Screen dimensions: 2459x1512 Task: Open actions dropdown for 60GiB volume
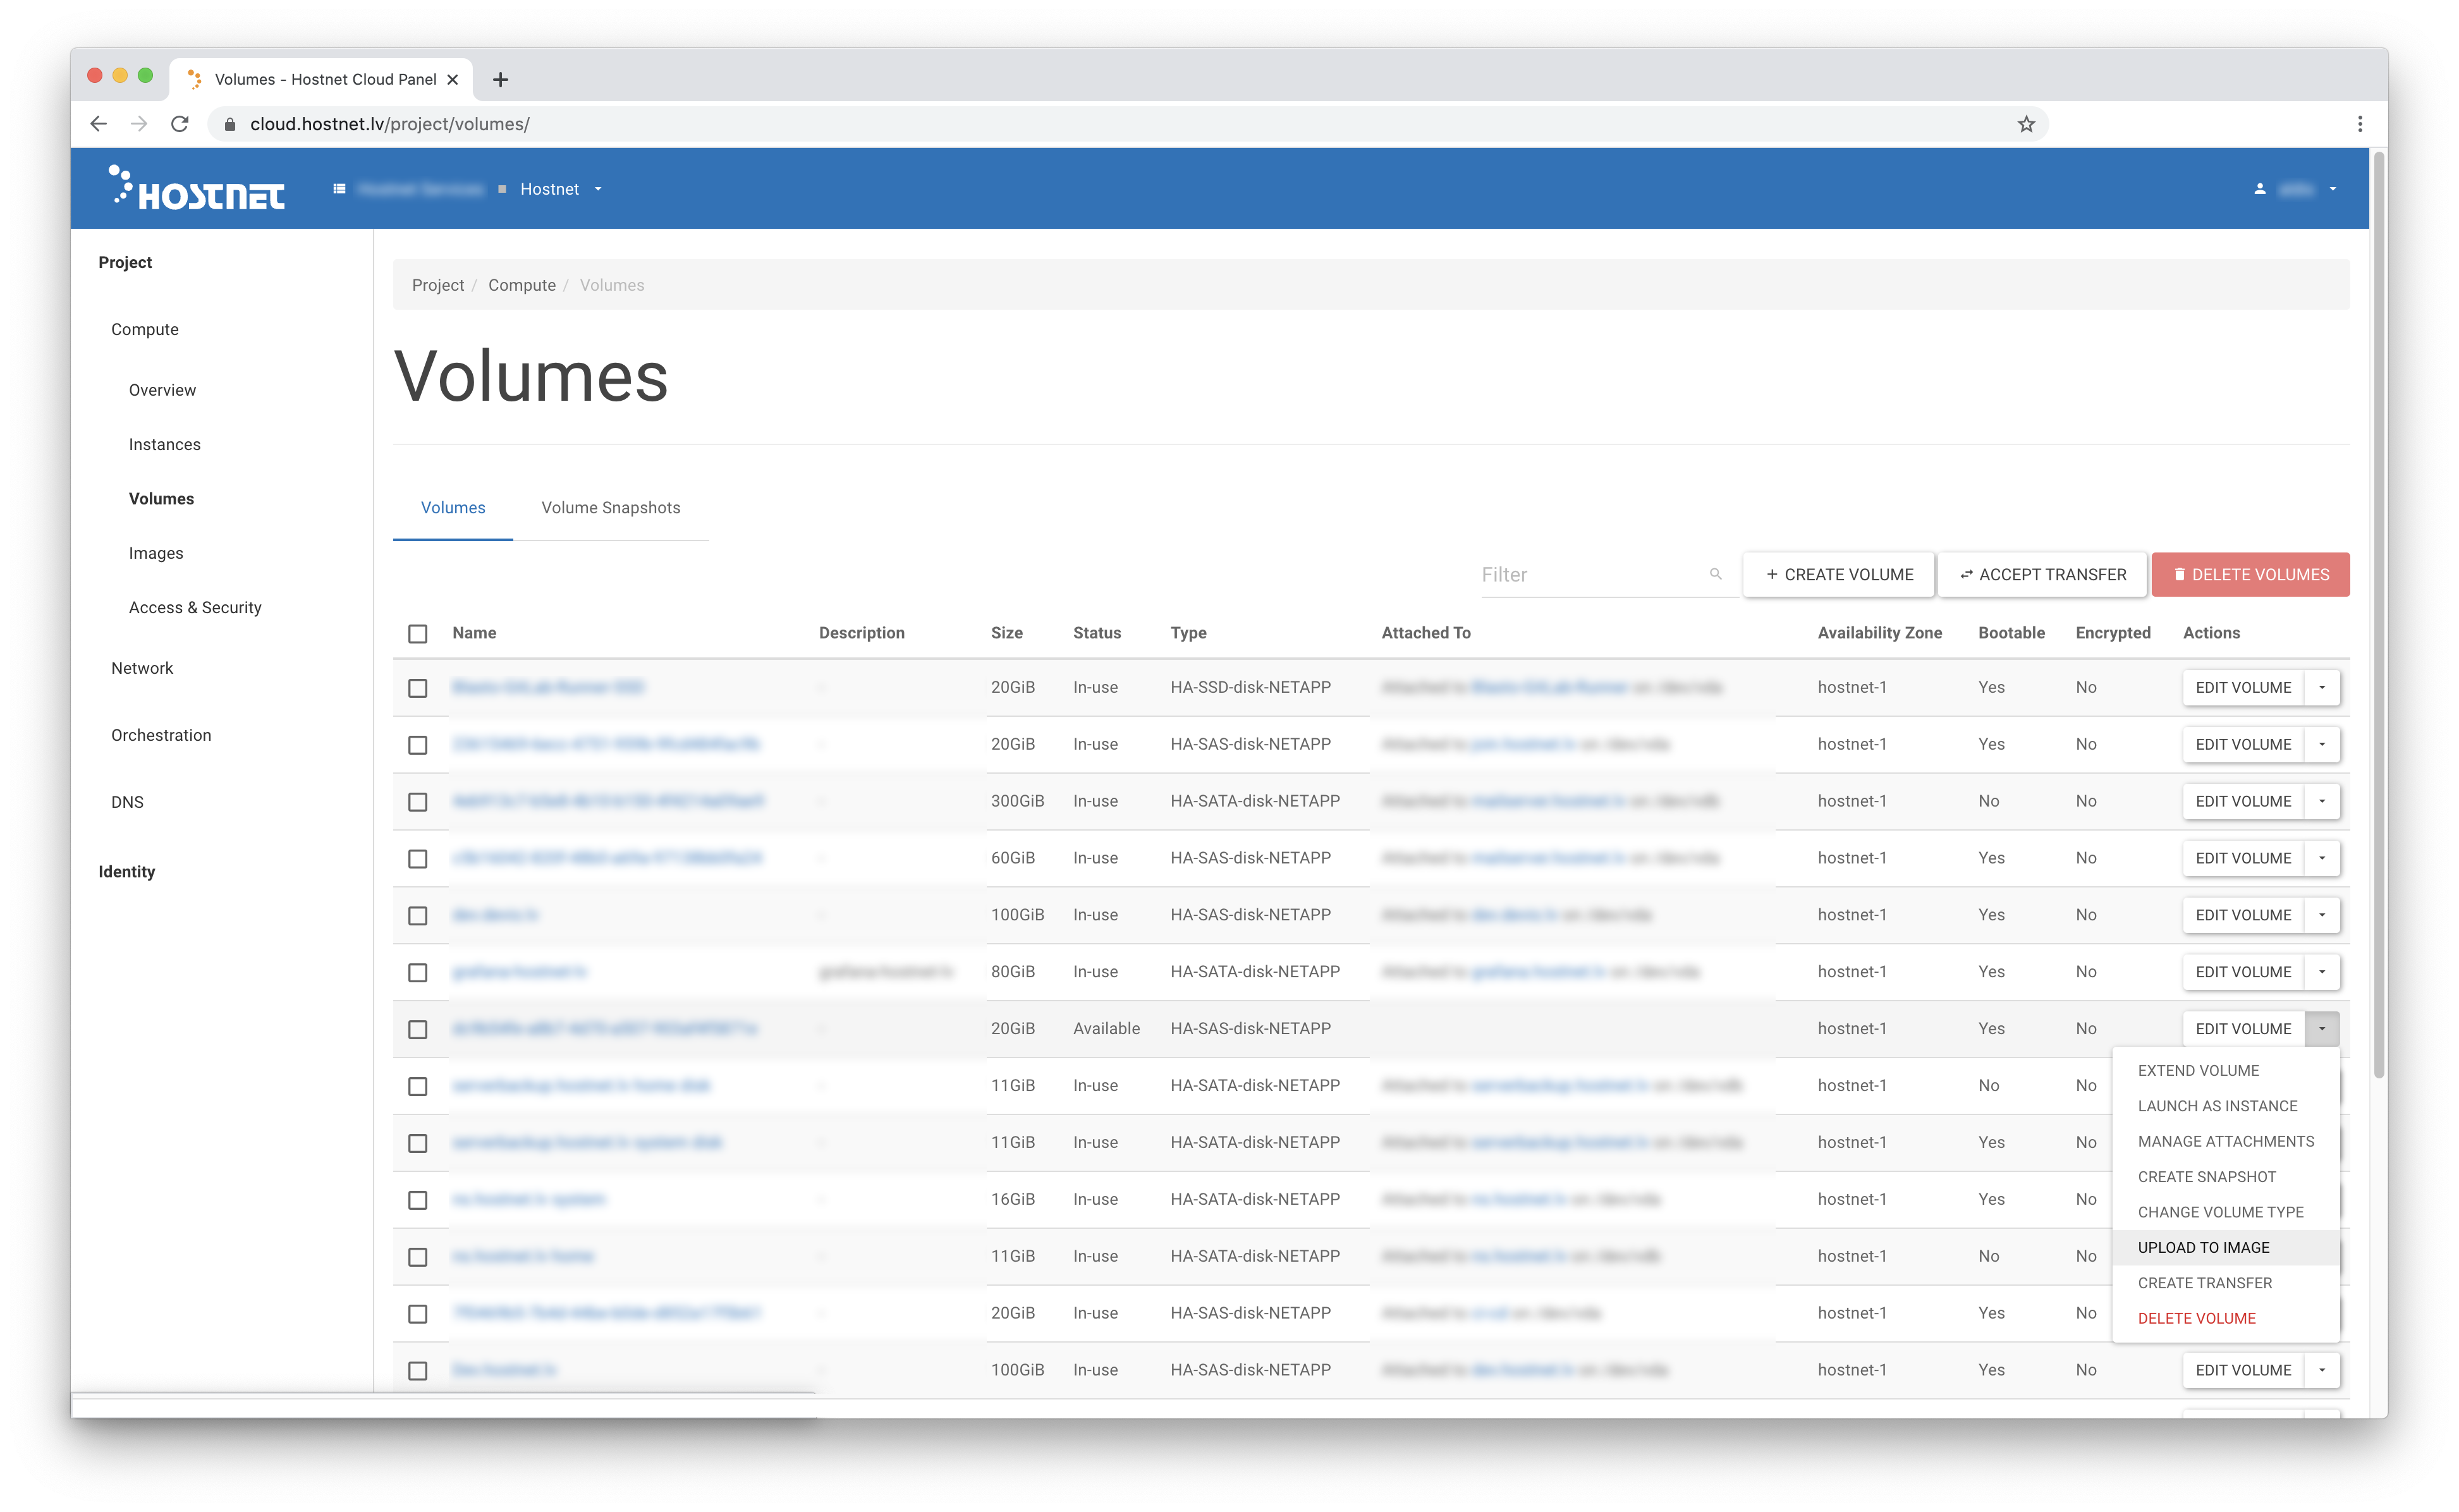[x=2322, y=858]
